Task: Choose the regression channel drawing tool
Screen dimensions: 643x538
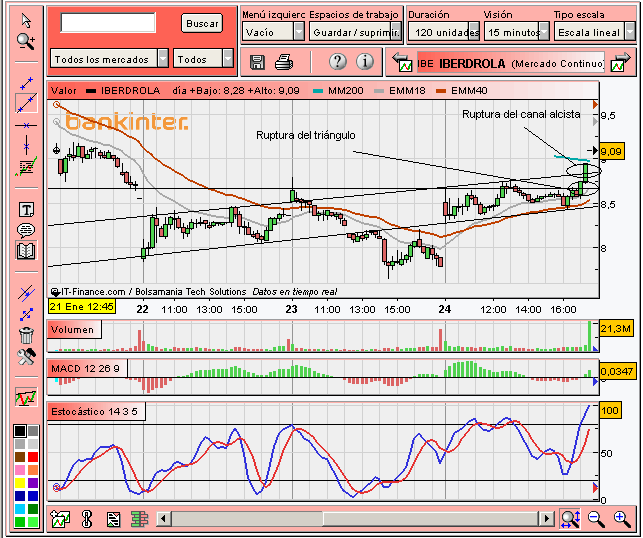Action: pos(26,166)
